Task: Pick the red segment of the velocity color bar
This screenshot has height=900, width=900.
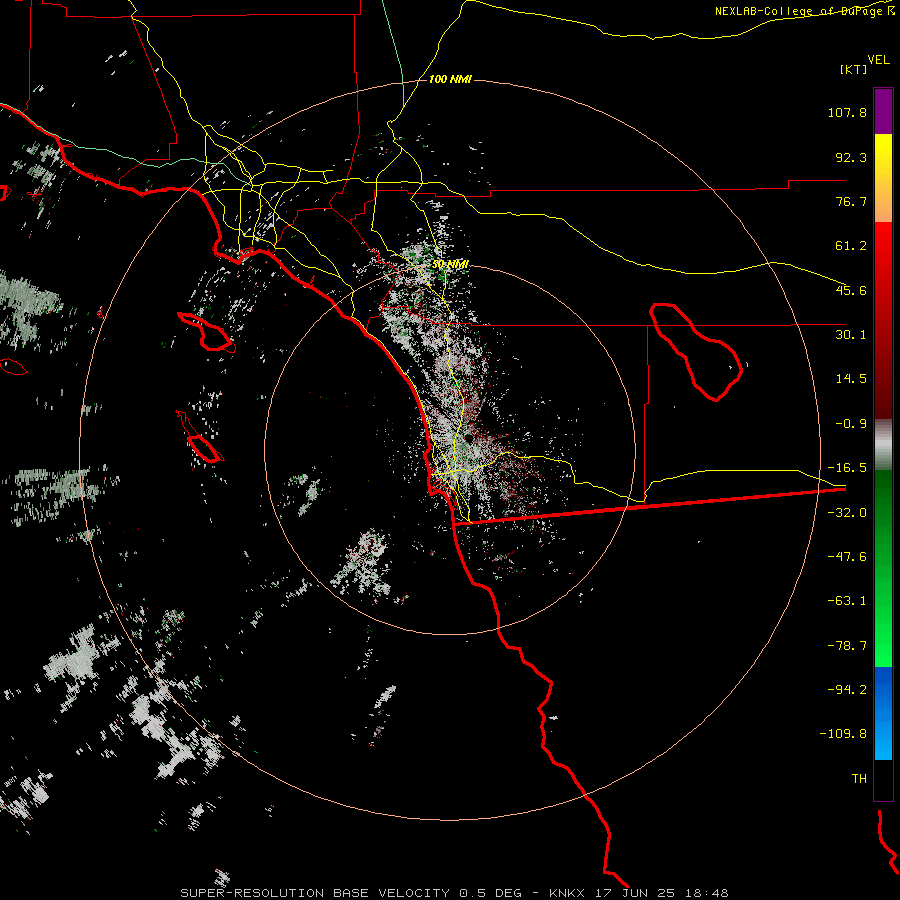Action: (883, 320)
